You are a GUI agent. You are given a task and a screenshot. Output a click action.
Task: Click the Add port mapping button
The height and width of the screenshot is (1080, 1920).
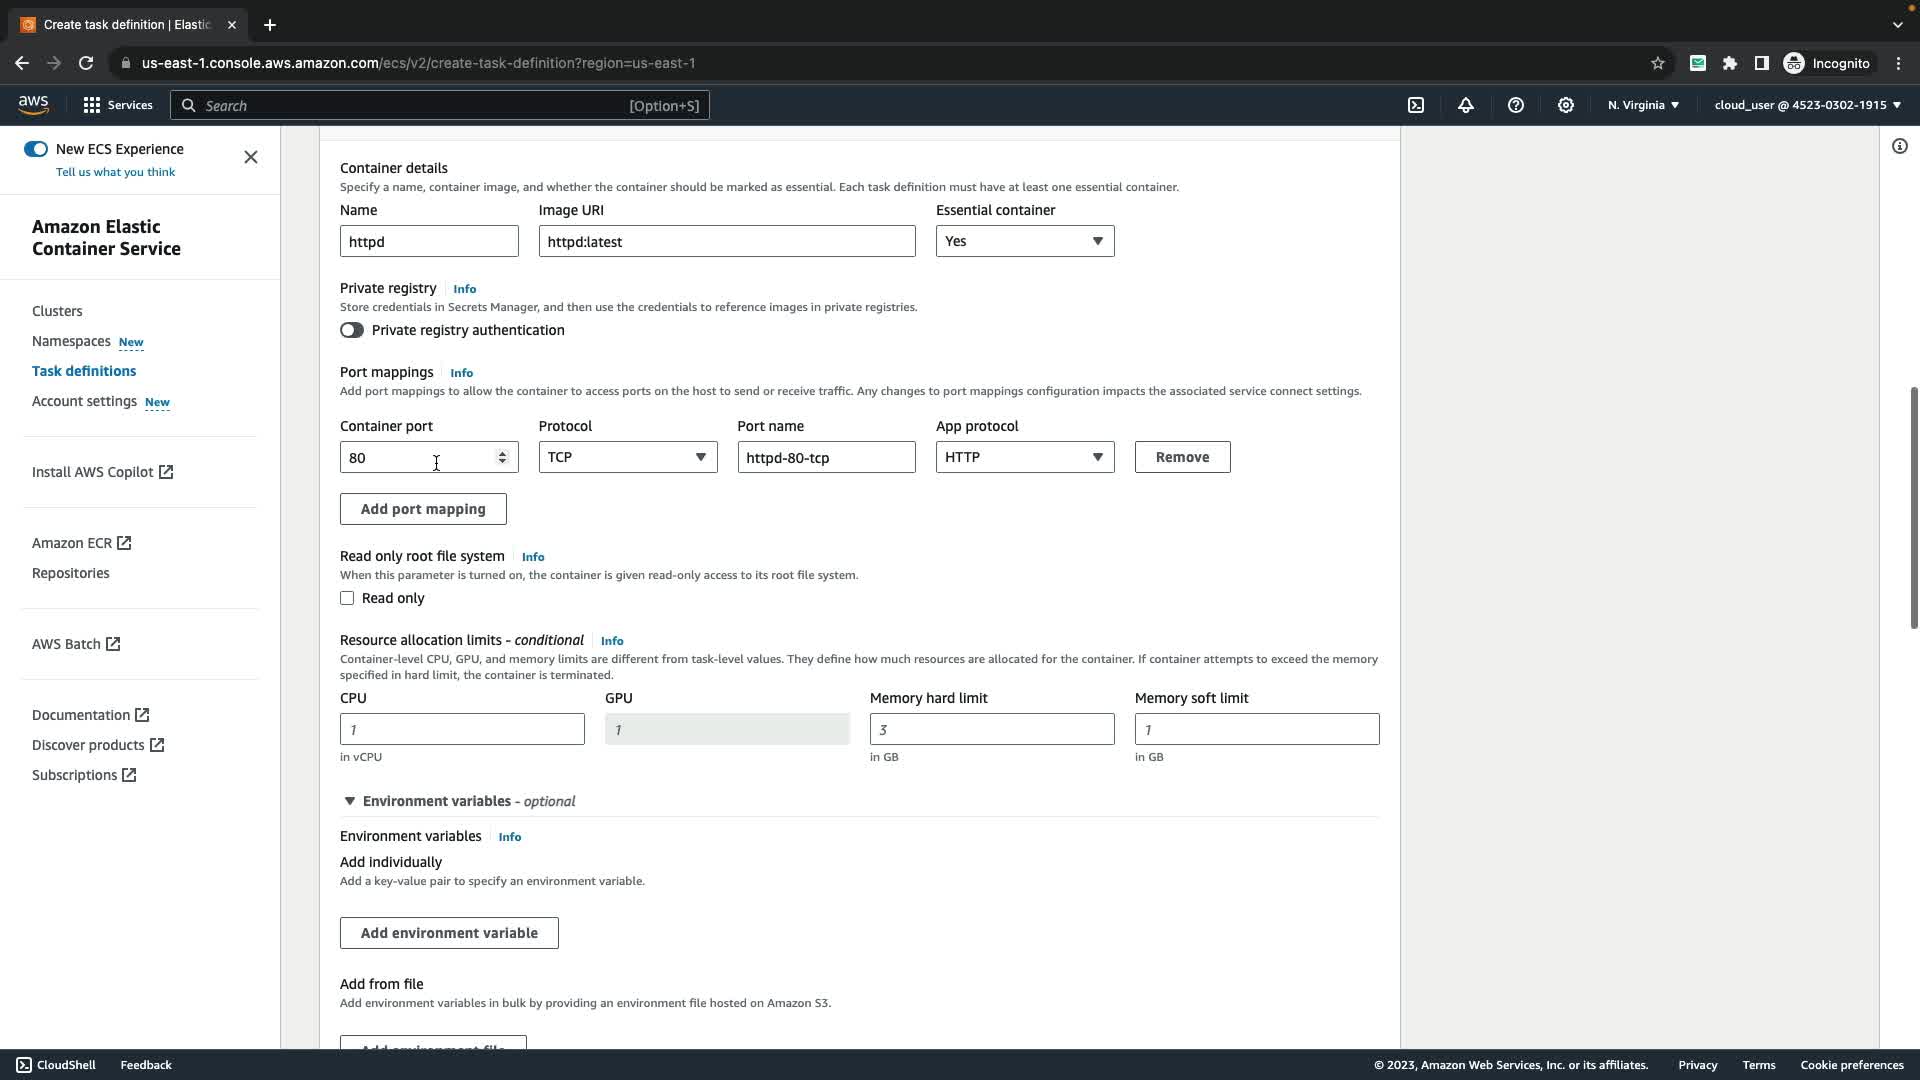pyautogui.click(x=423, y=509)
